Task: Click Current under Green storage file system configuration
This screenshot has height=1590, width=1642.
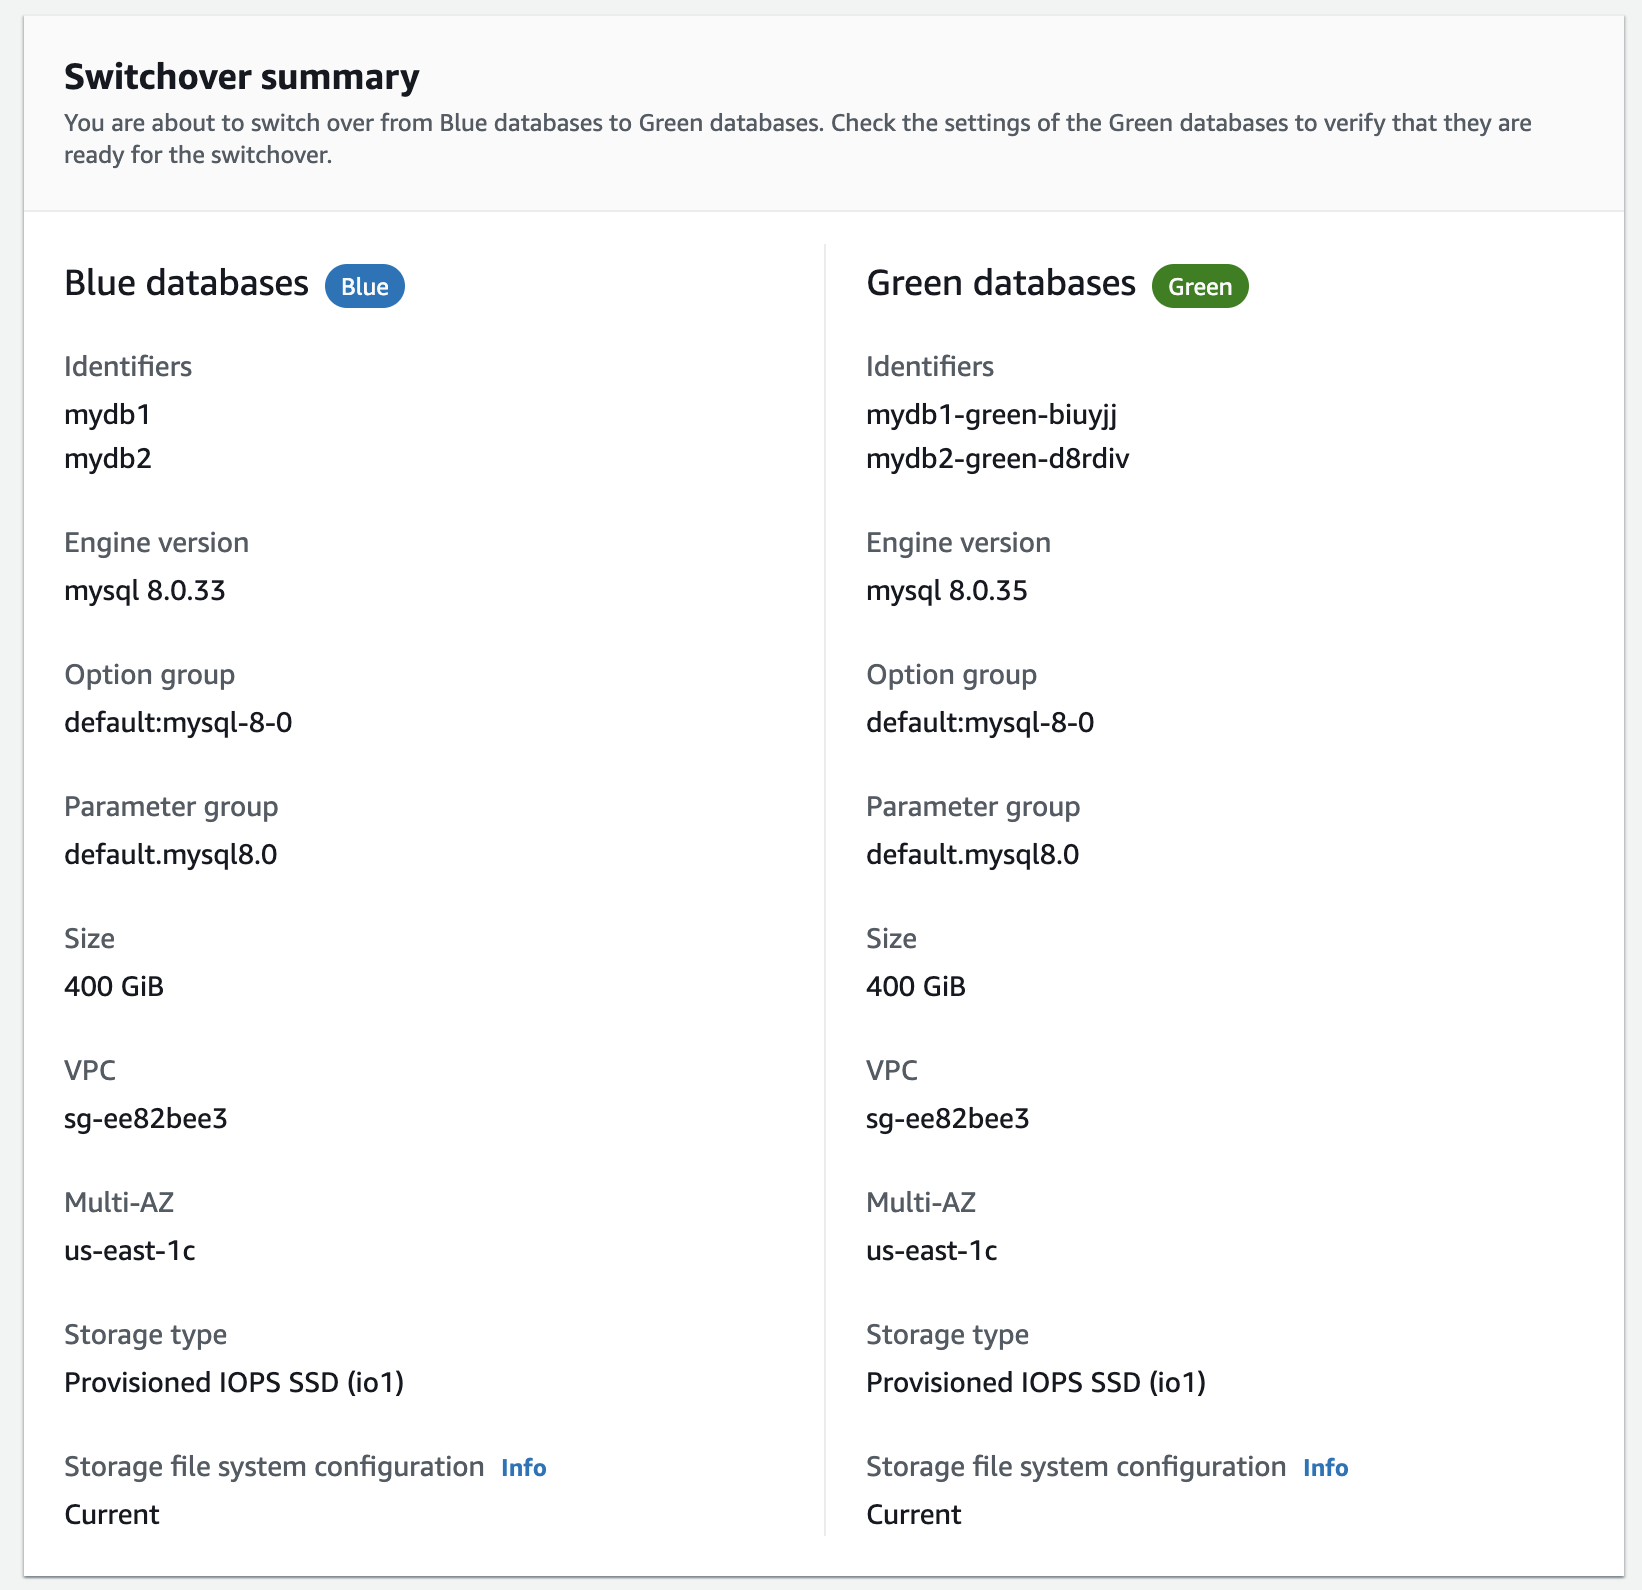Action: (x=913, y=1514)
